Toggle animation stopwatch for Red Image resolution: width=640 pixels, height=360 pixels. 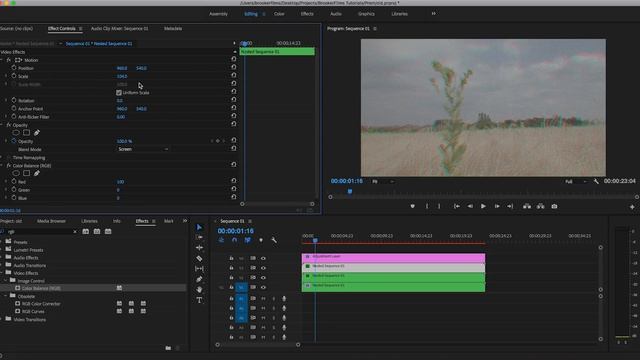click(14, 182)
